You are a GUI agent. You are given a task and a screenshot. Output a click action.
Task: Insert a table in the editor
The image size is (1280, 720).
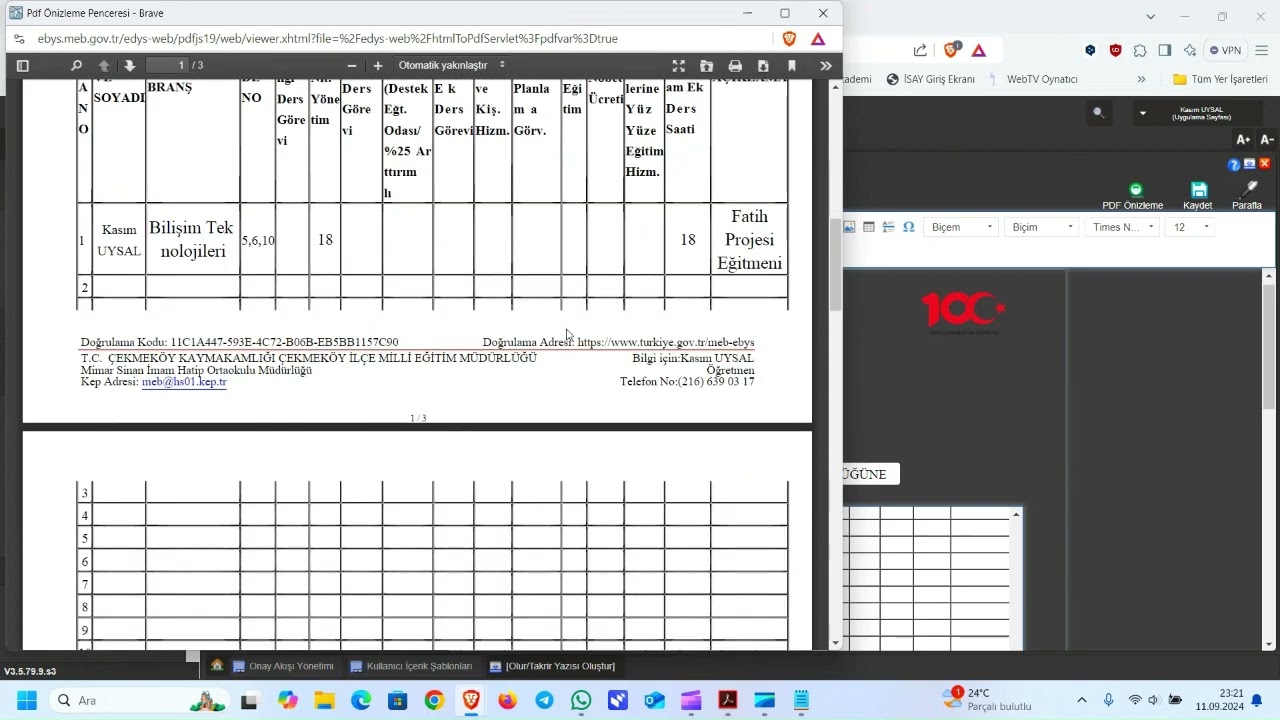tap(869, 227)
